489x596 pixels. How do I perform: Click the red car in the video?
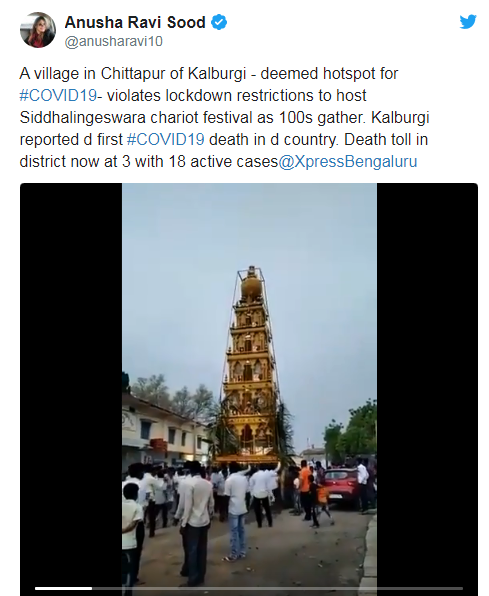click(x=341, y=487)
